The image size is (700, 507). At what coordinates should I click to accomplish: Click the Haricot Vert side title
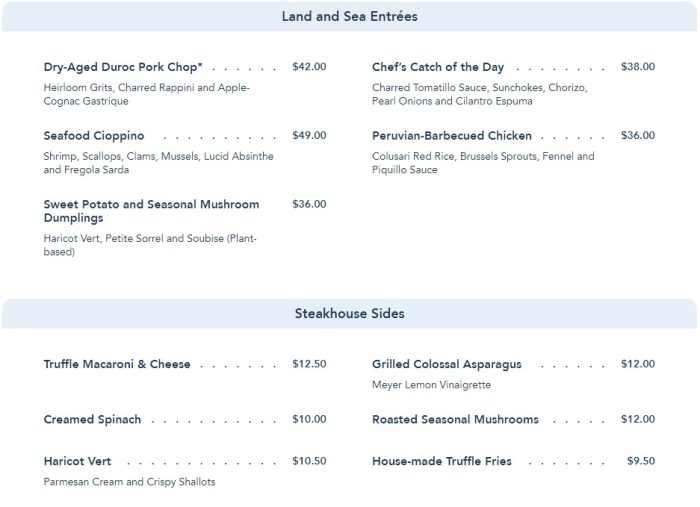point(77,462)
